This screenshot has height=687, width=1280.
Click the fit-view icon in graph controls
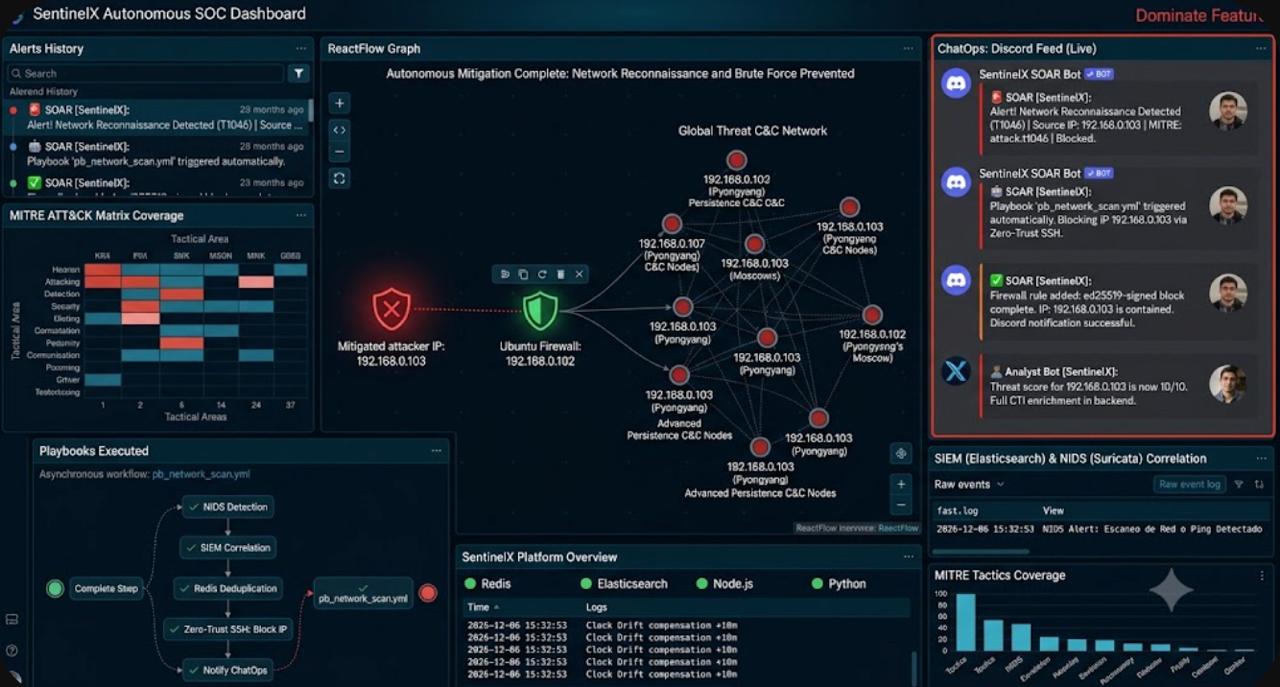tap(339, 178)
